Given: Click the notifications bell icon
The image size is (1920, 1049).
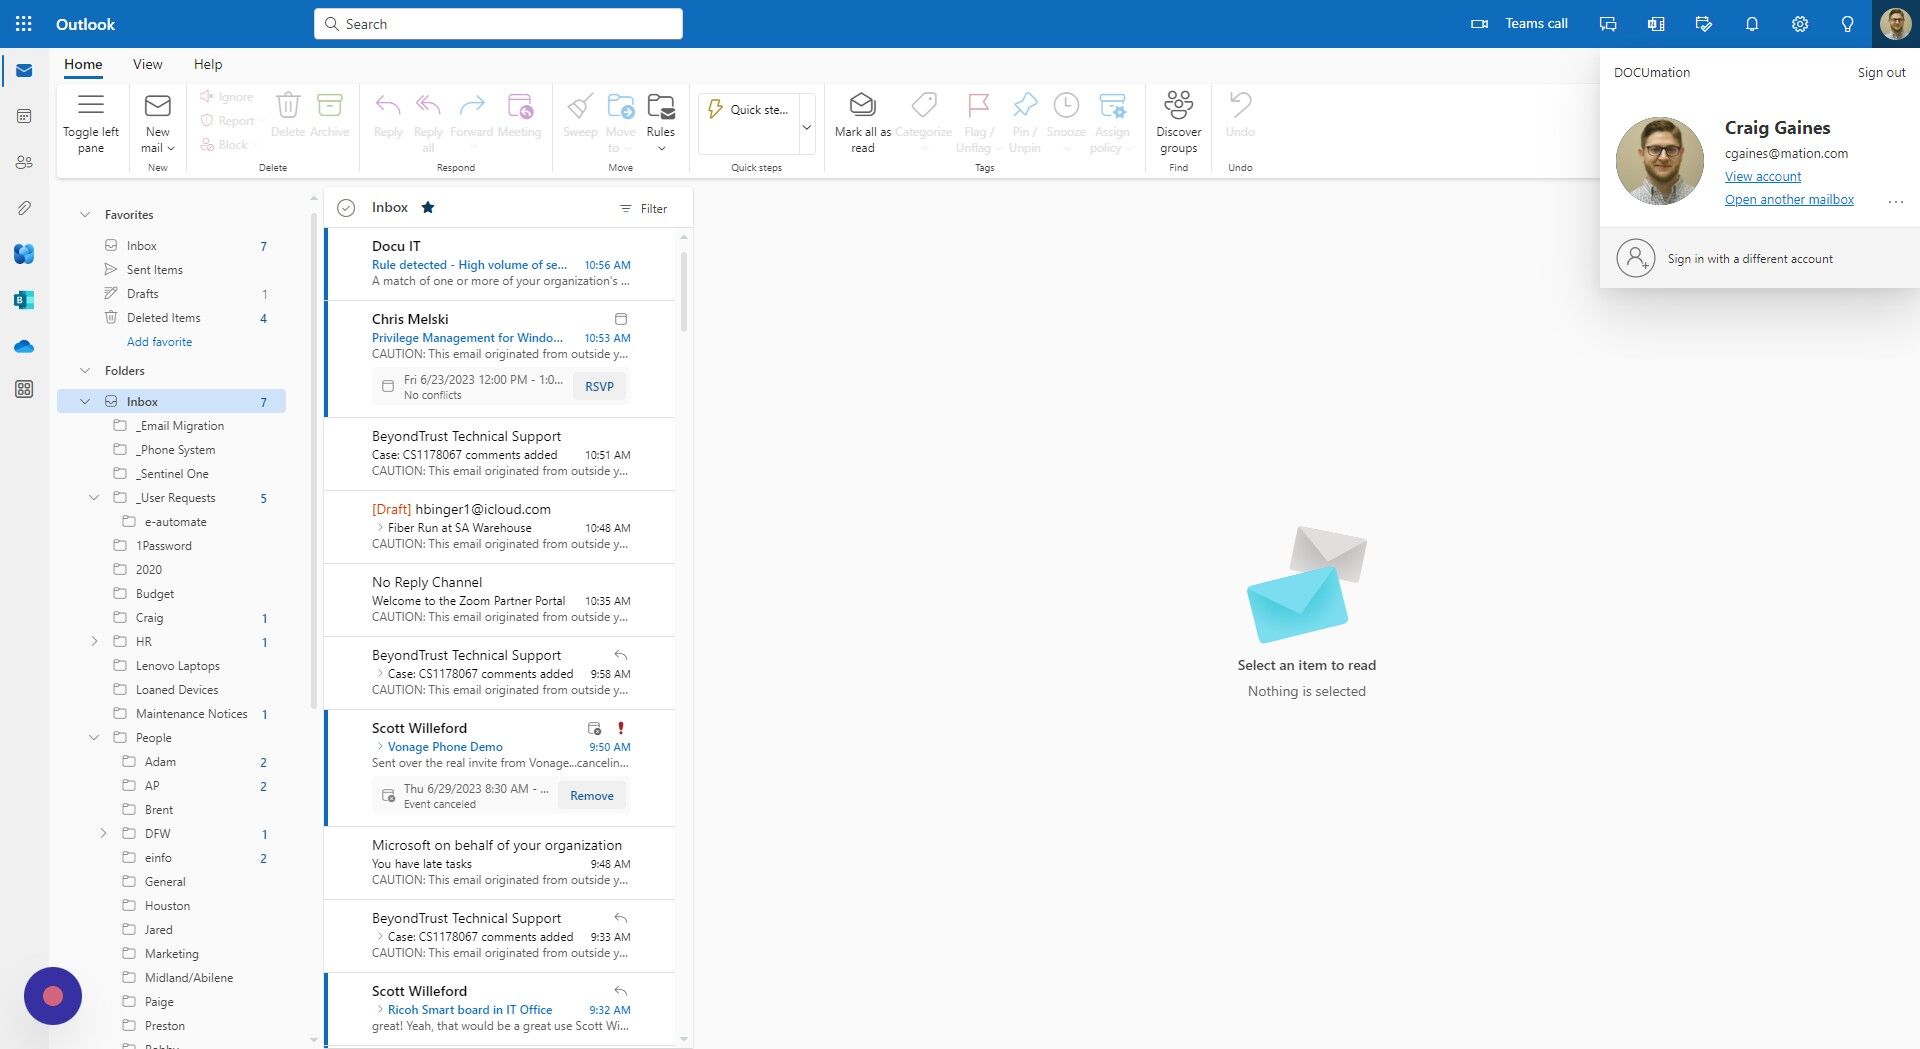Looking at the screenshot, I should pyautogui.click(x=1752, y=23).
